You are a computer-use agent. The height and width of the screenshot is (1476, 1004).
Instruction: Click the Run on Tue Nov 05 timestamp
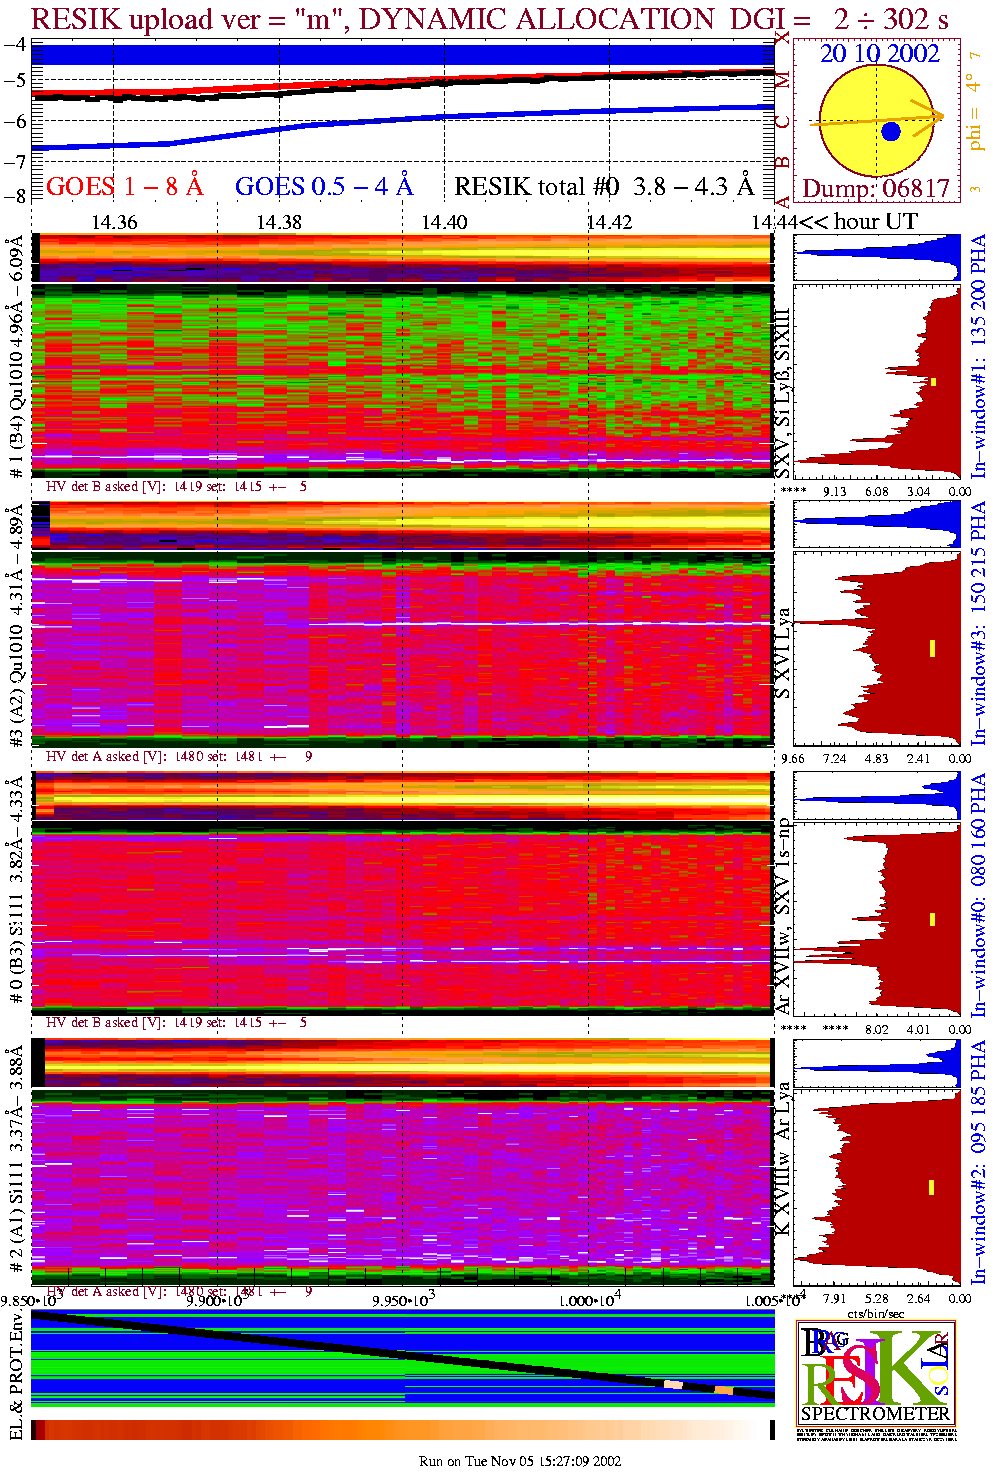(x=520, y=1461)
